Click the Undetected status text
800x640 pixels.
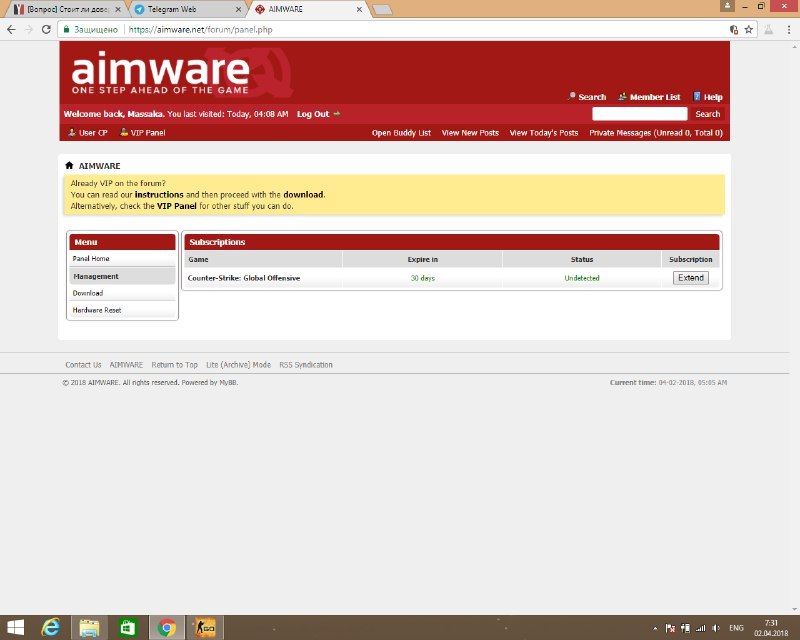[x=582, y=278]
